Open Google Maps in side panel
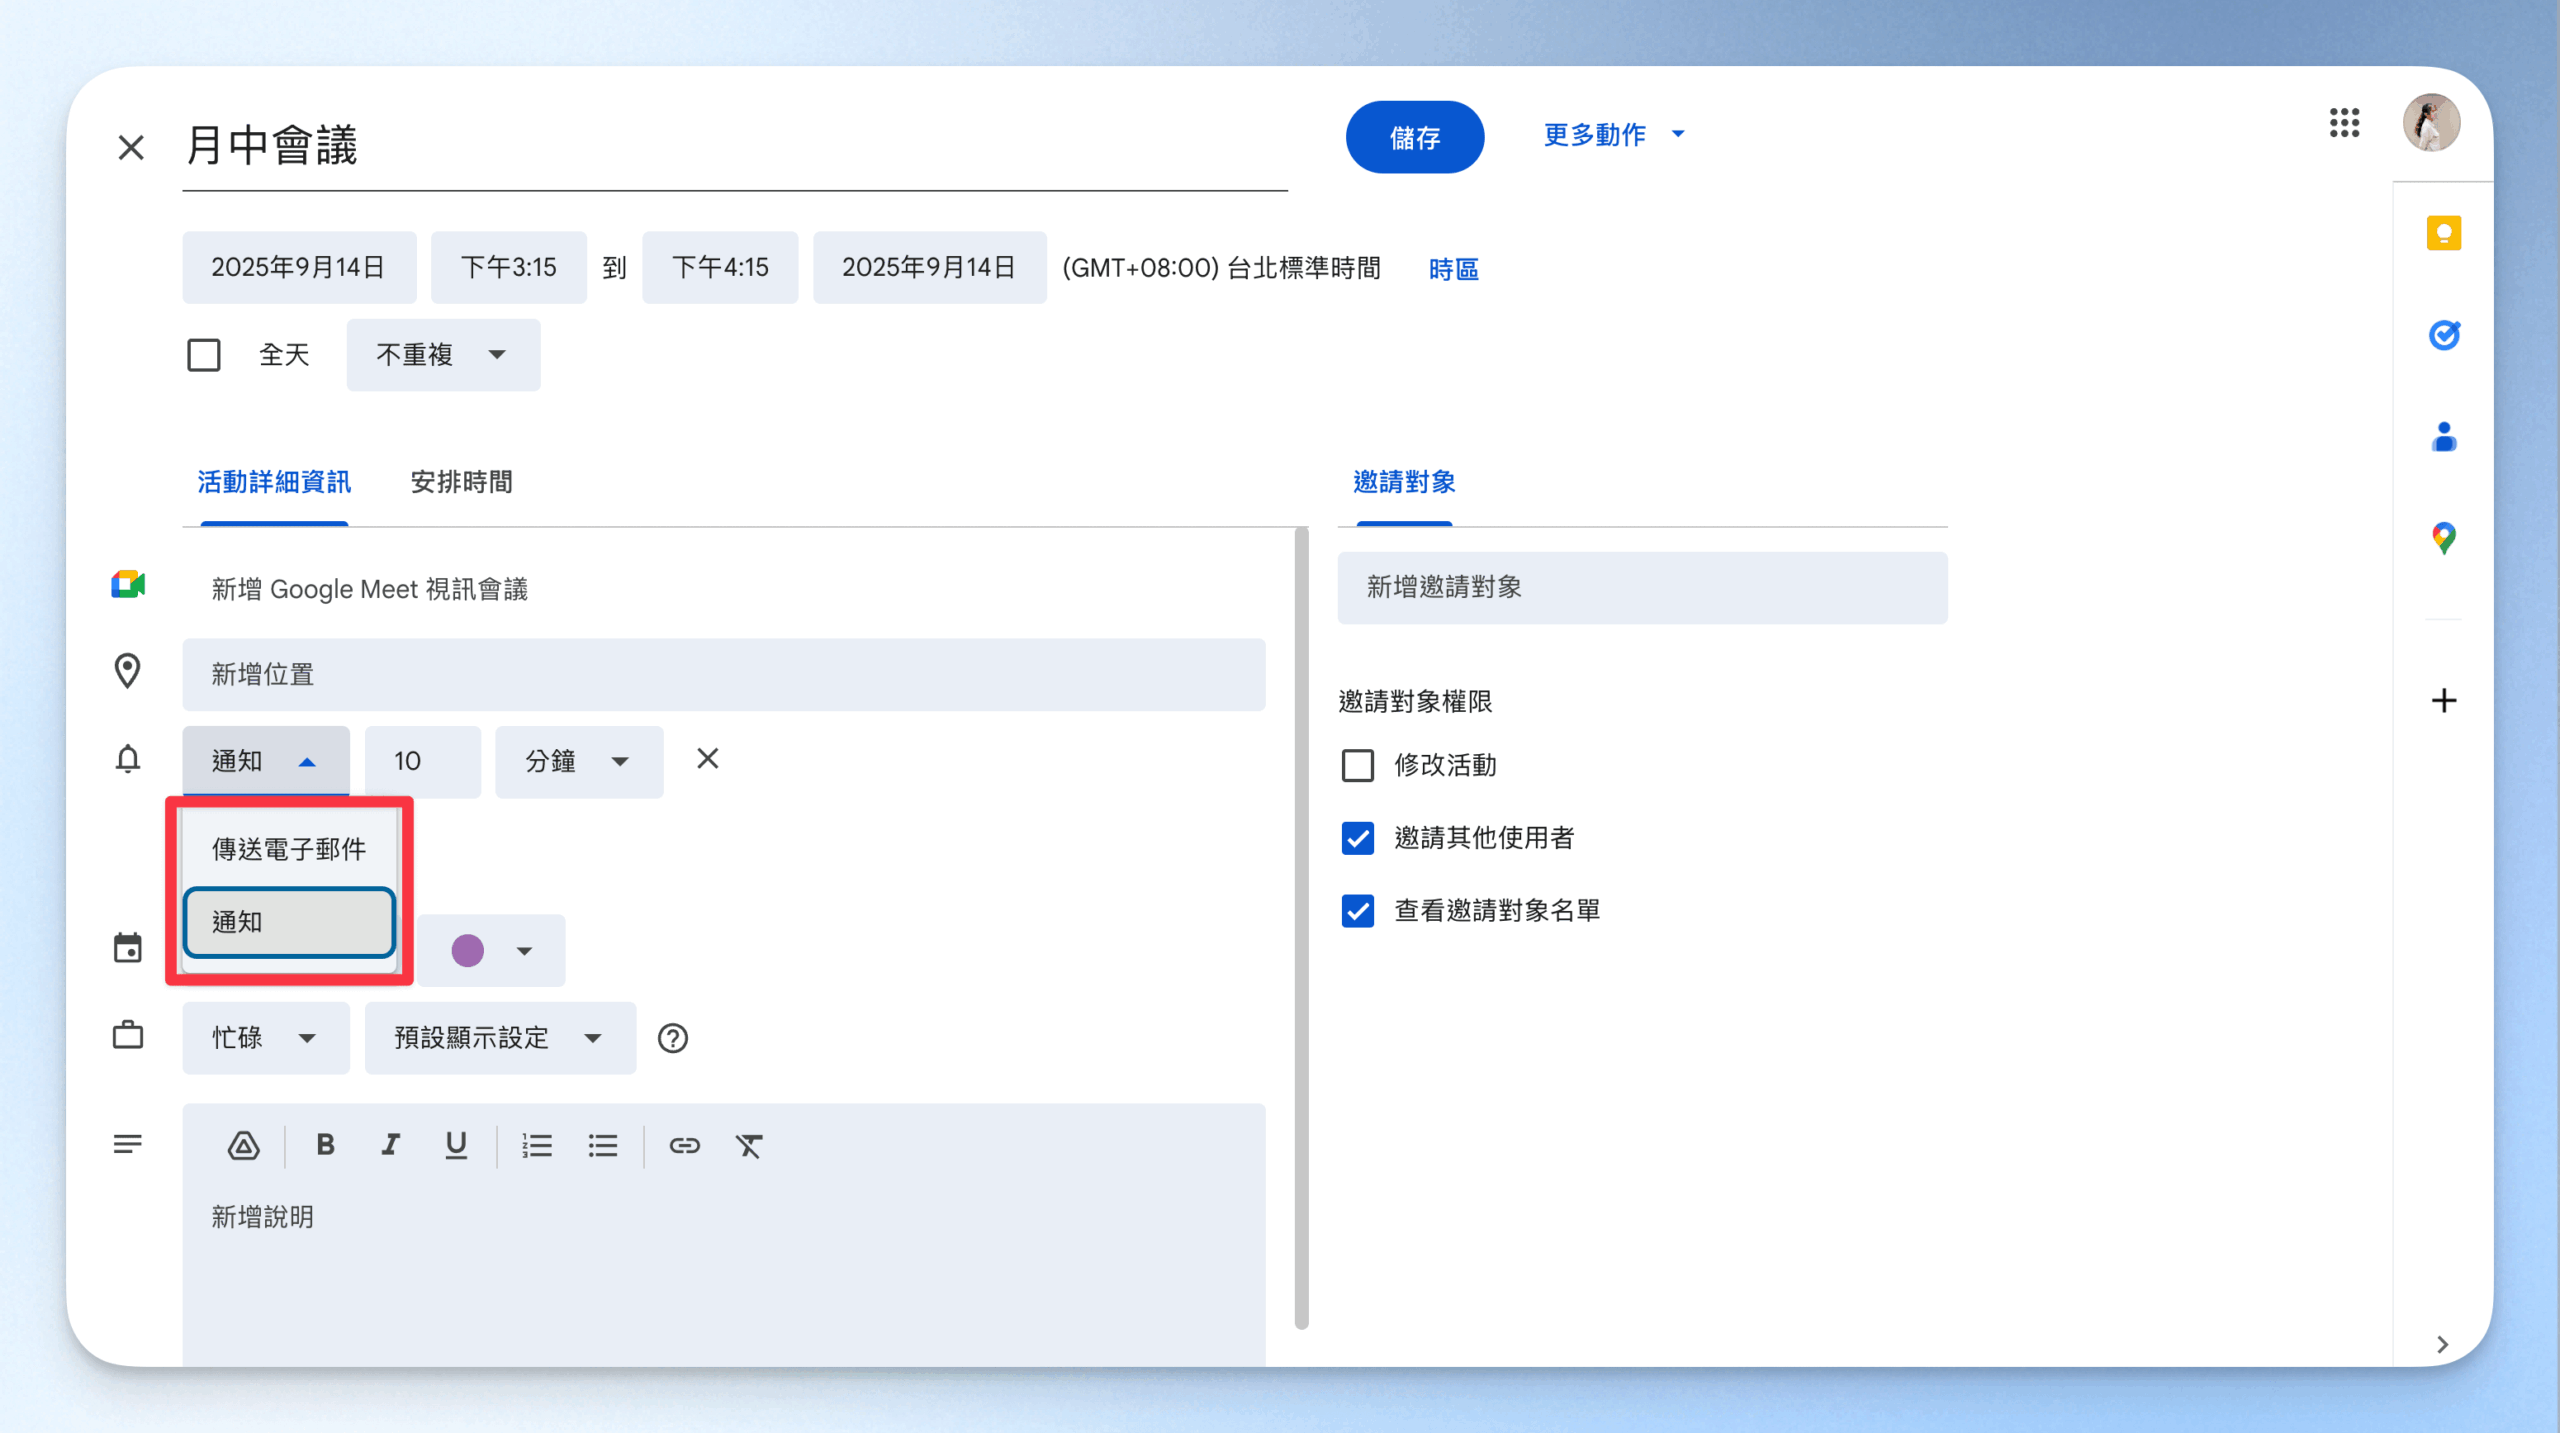The height and width of the screenshot is (1433, 2560). pyautogui.click(x=2443, y=538)
